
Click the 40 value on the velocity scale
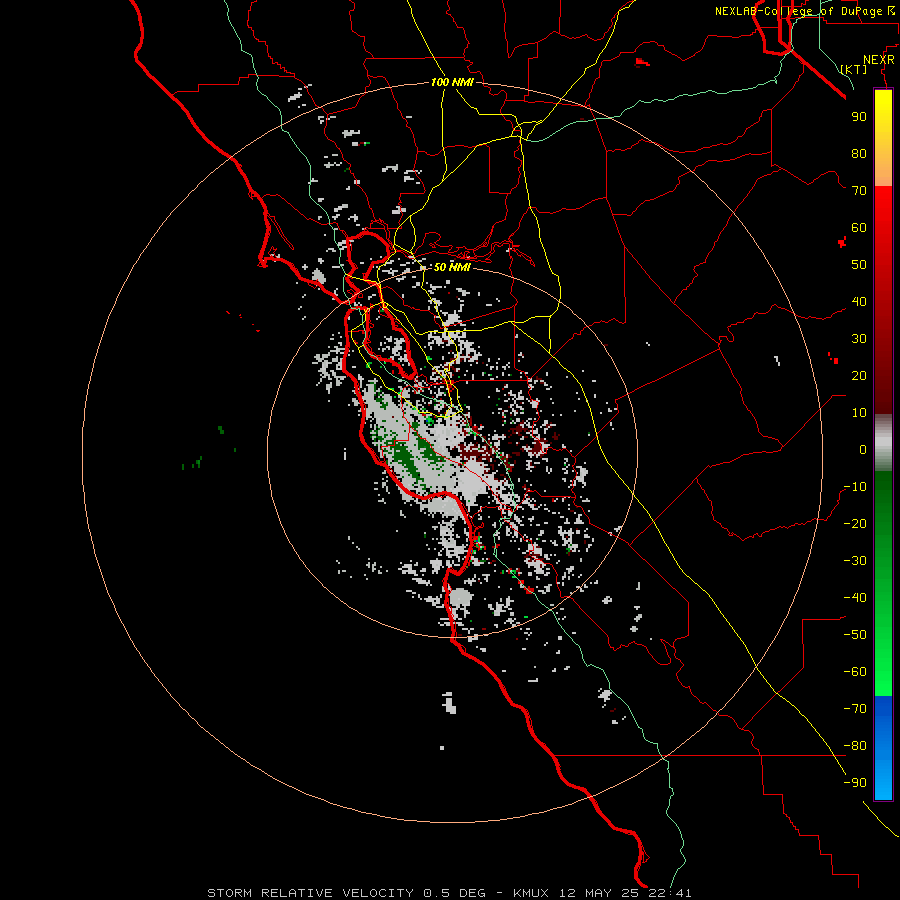(859, 301)
